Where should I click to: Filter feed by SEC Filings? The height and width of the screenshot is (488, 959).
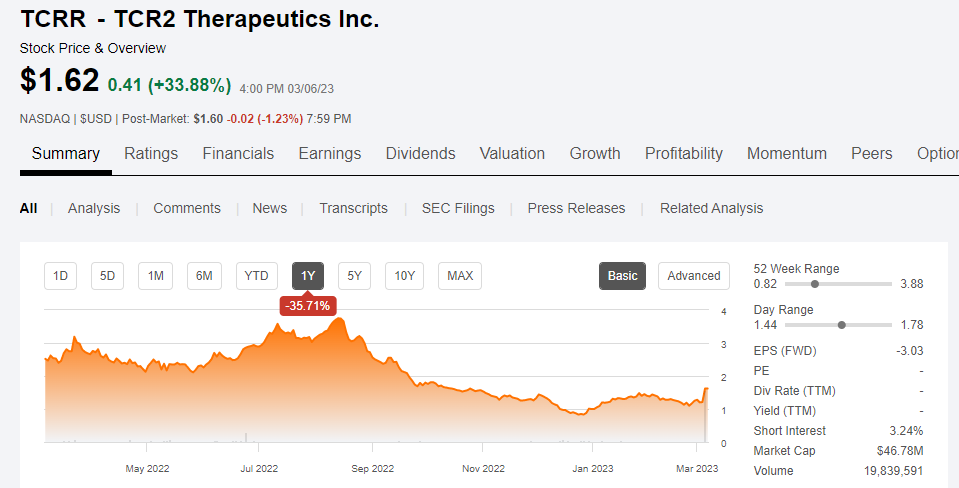point(458,208)
